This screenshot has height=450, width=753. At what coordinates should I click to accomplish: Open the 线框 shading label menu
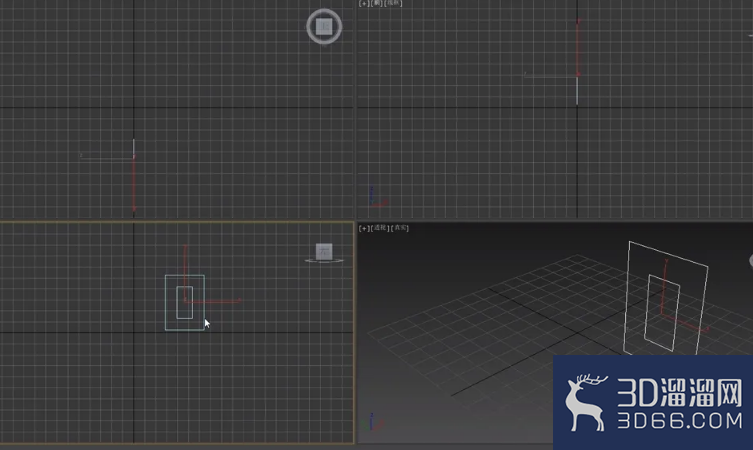[x=393, y=3]
